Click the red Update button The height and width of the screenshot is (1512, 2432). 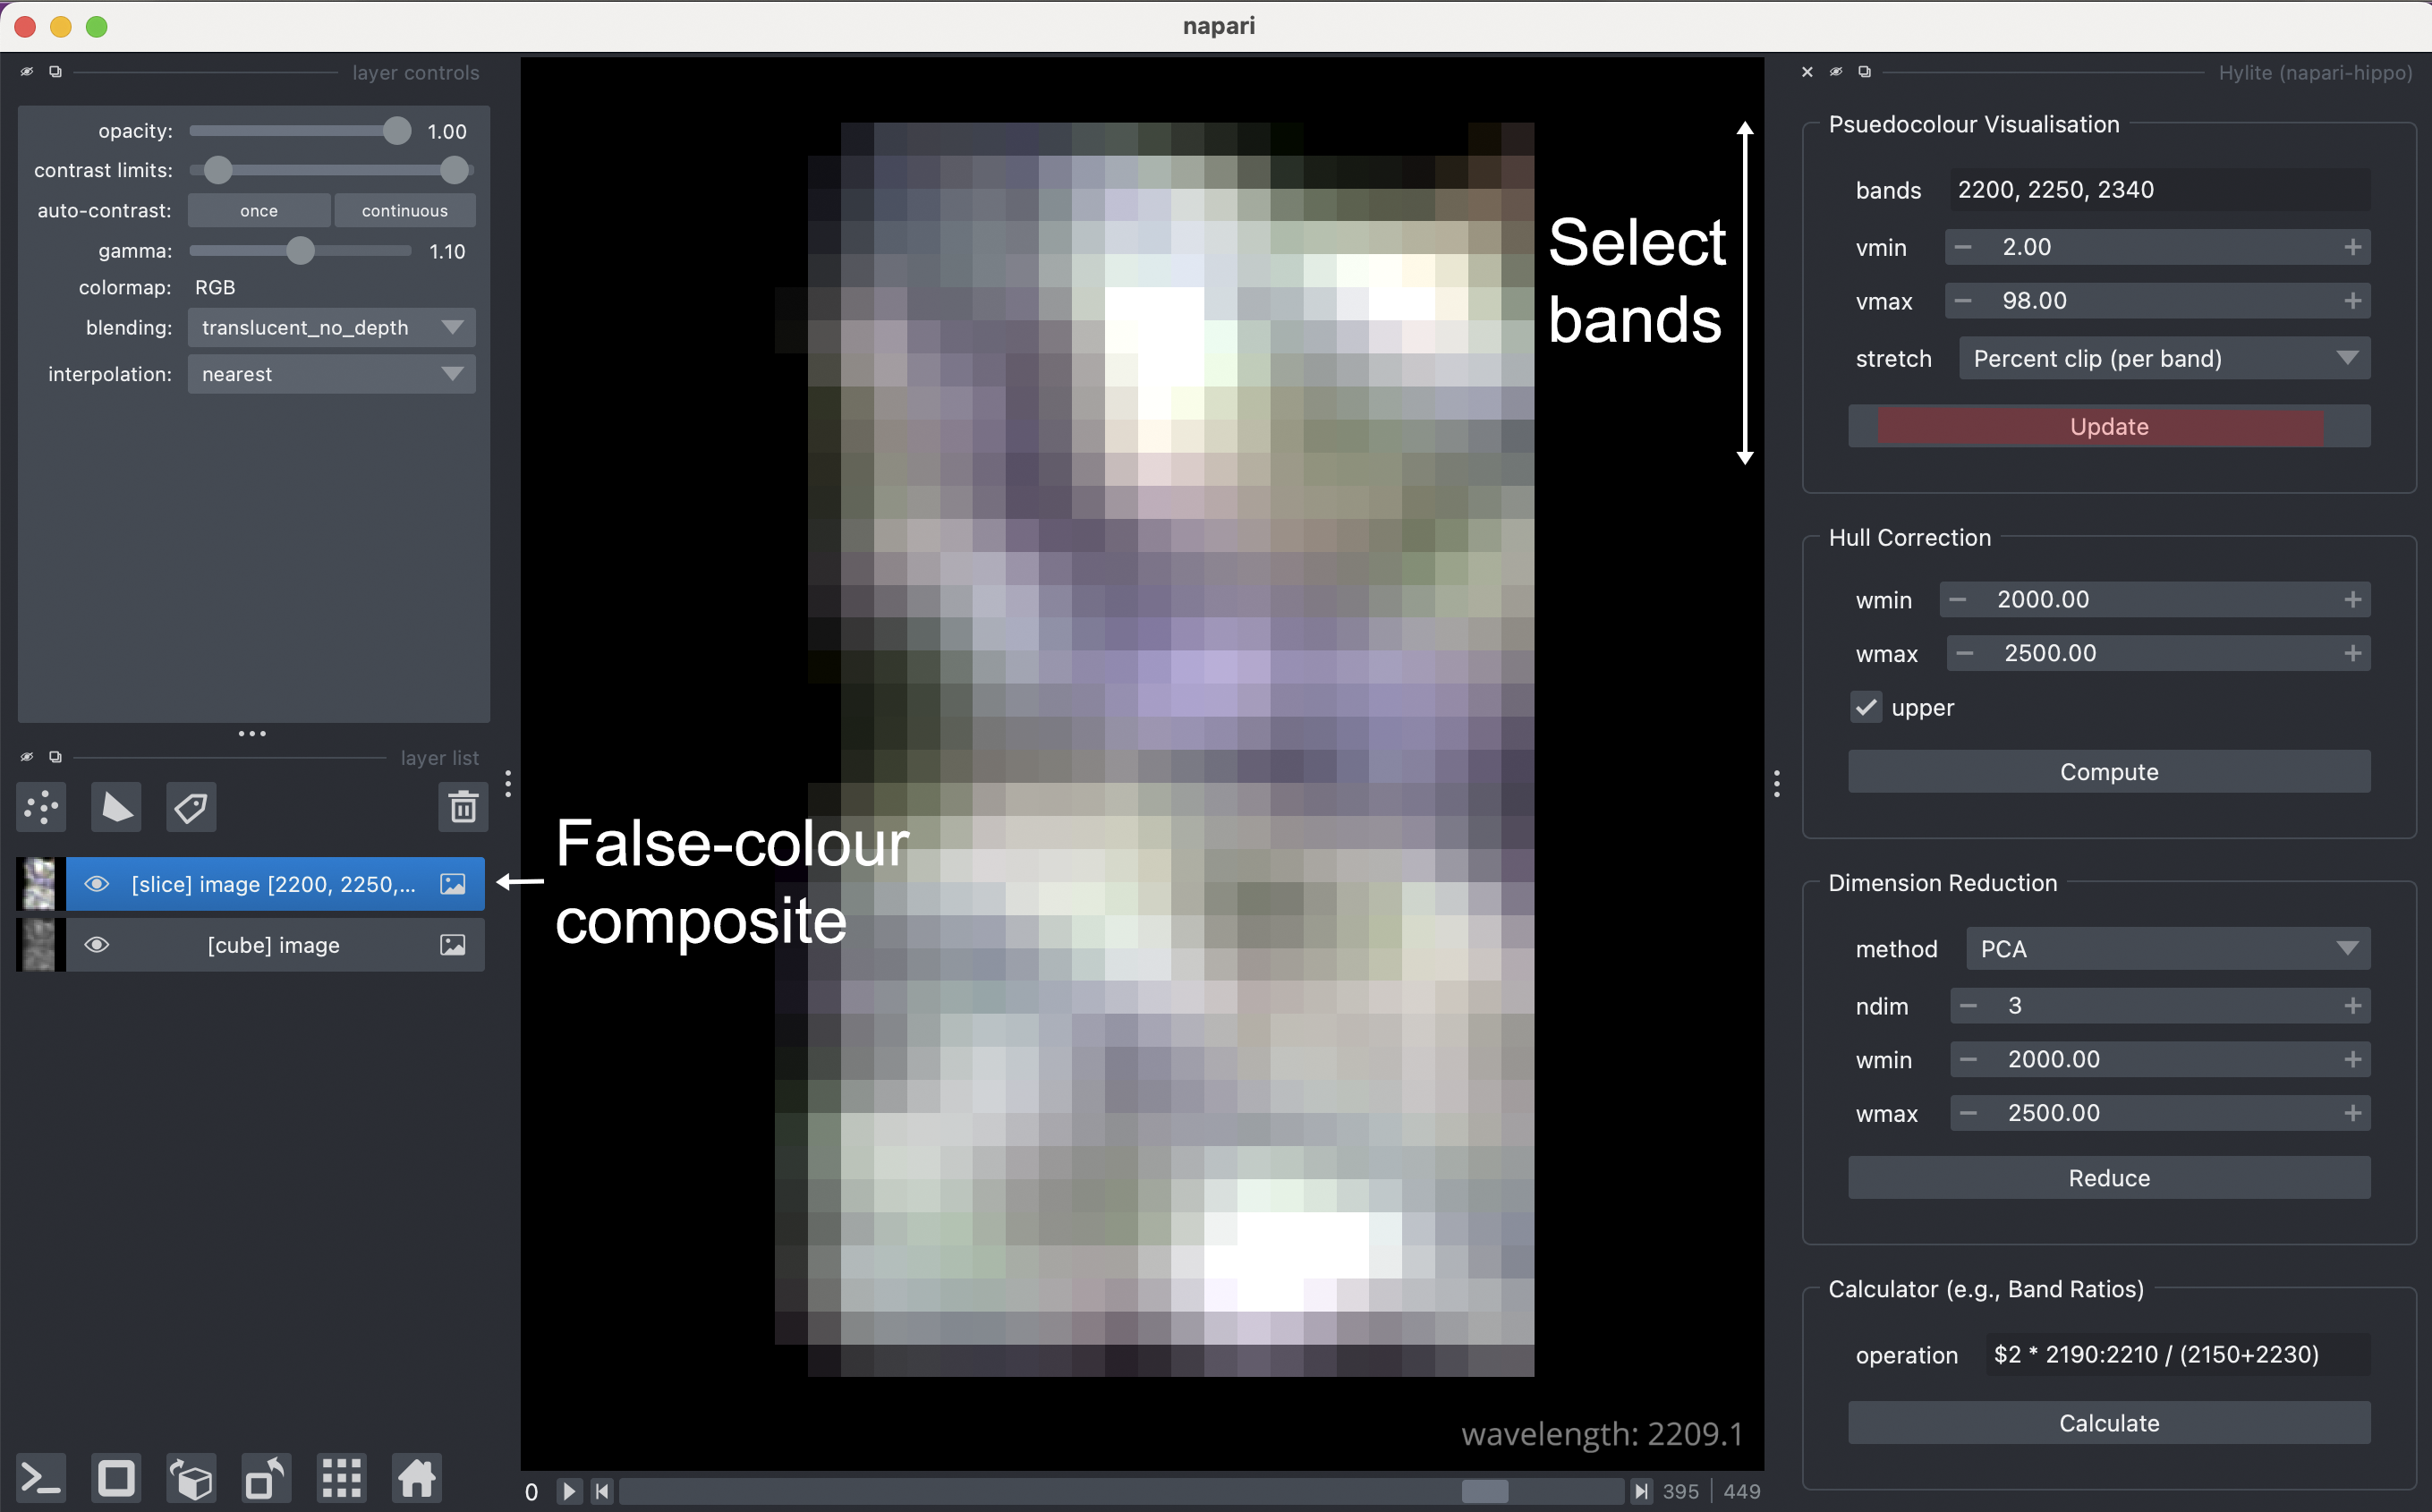pyautogui.click(x=2108, y=427)
